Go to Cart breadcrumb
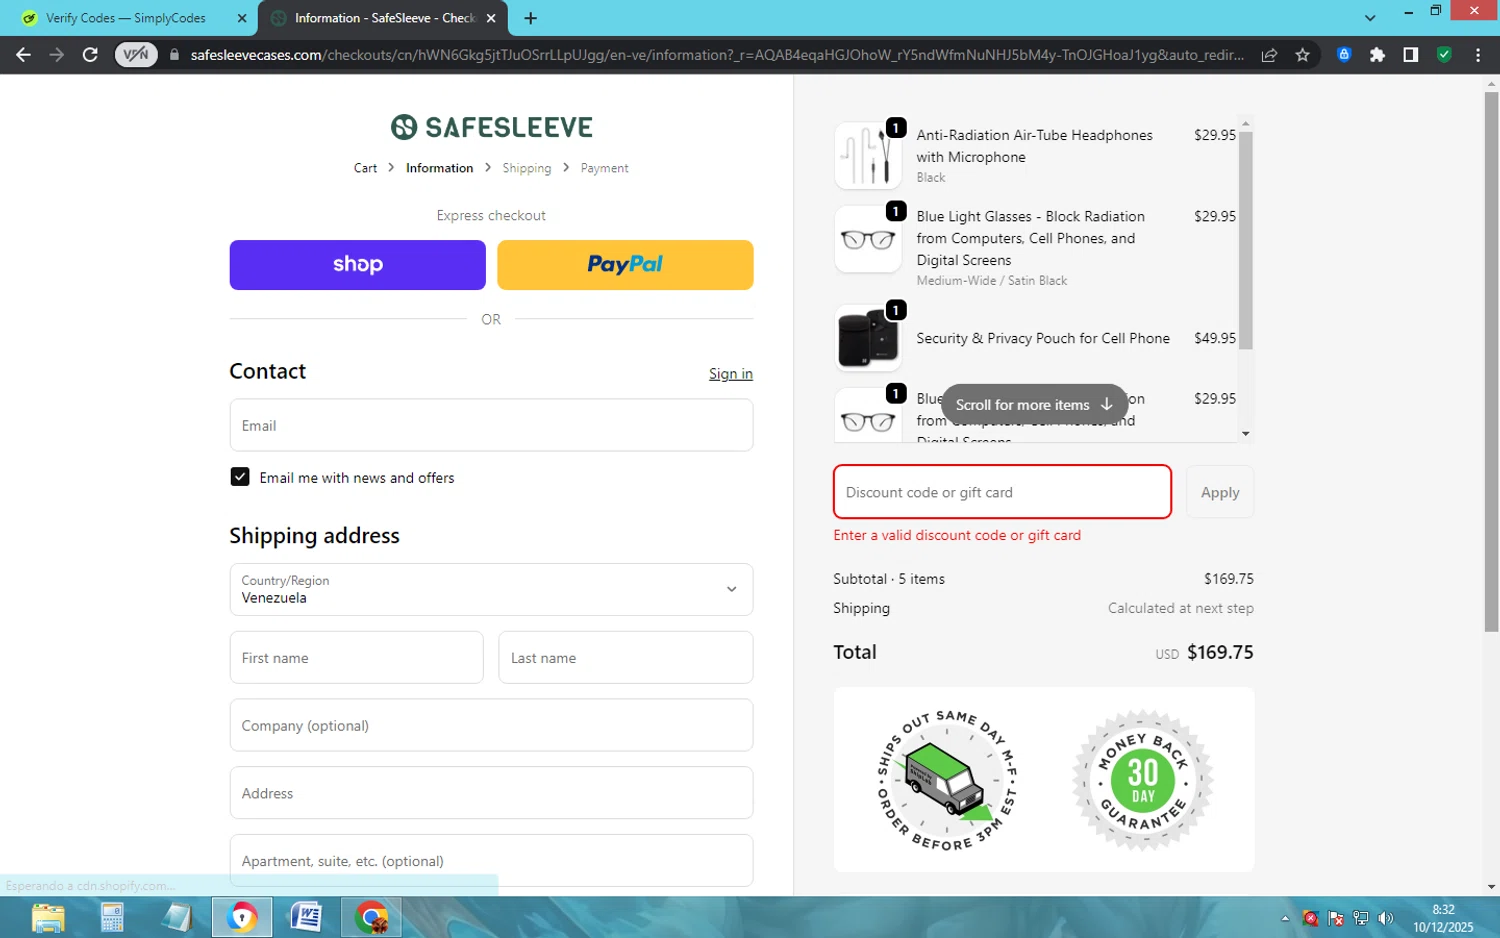Screen dimensions: 1500x938 tap(365, 168)
